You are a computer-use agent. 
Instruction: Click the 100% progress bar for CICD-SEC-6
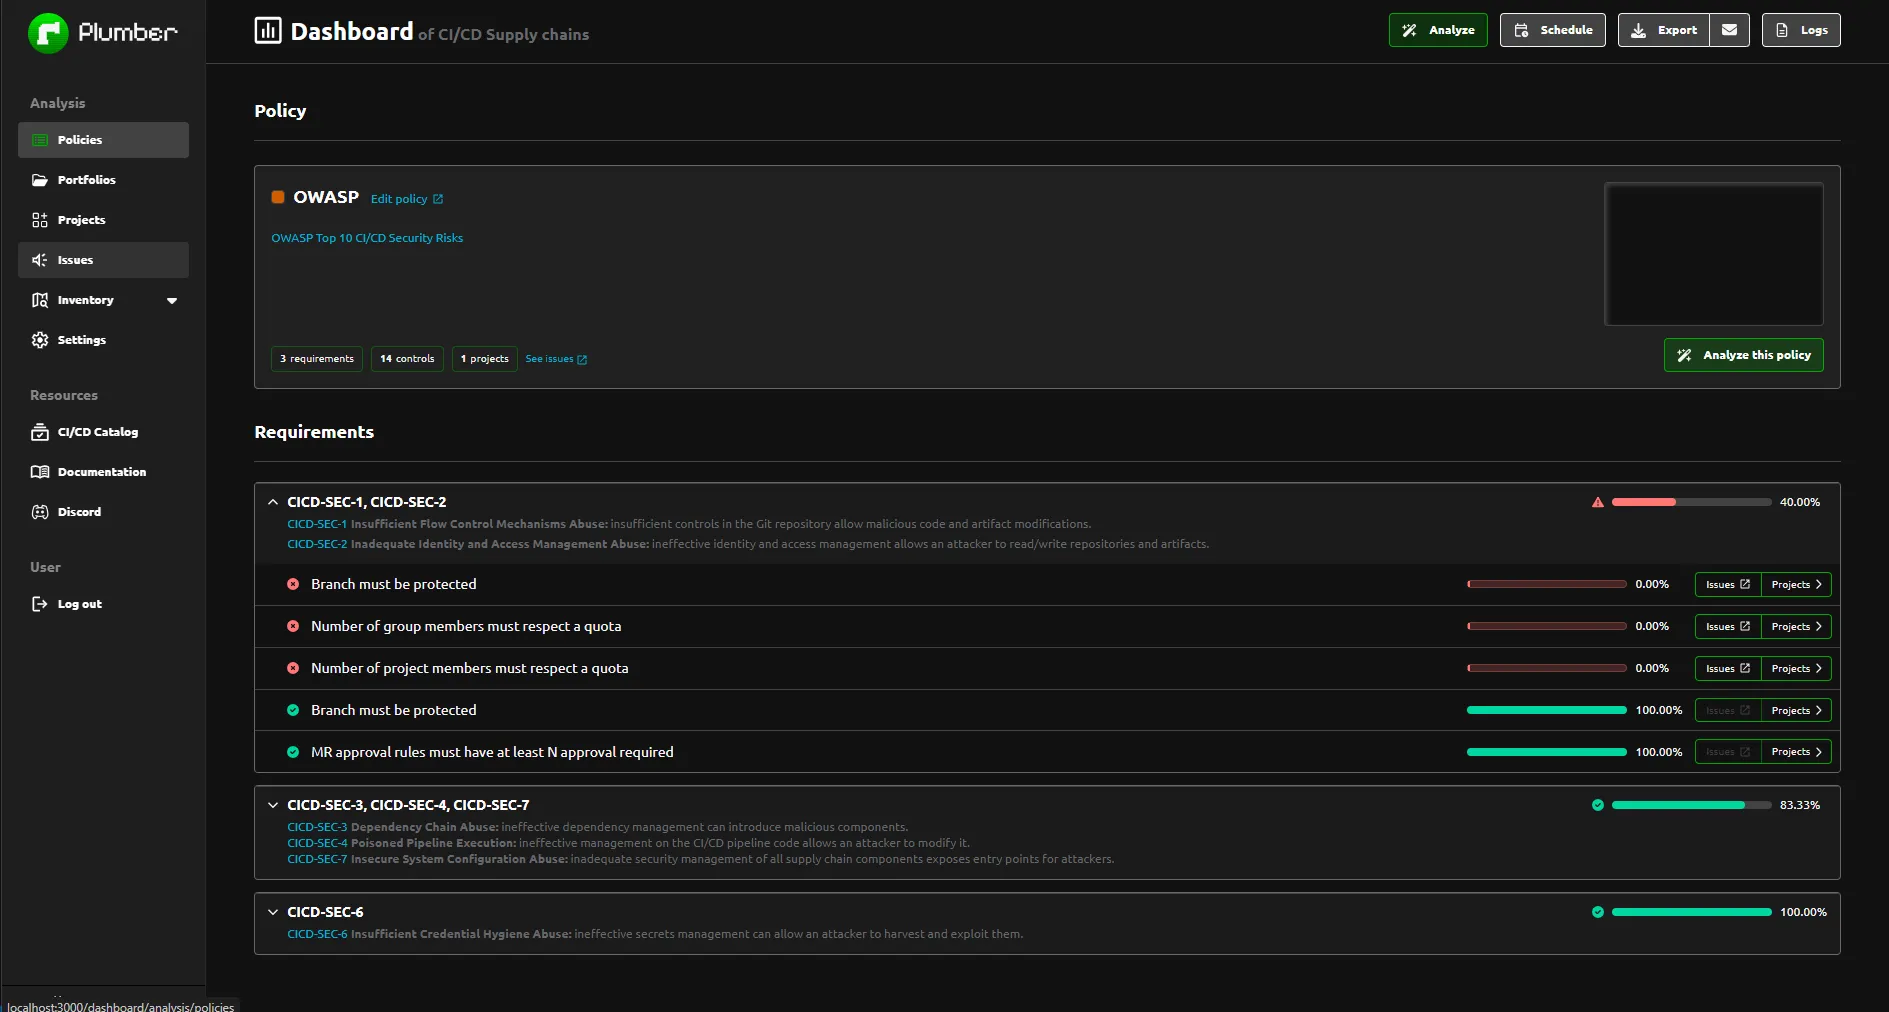coord(1690,912)
